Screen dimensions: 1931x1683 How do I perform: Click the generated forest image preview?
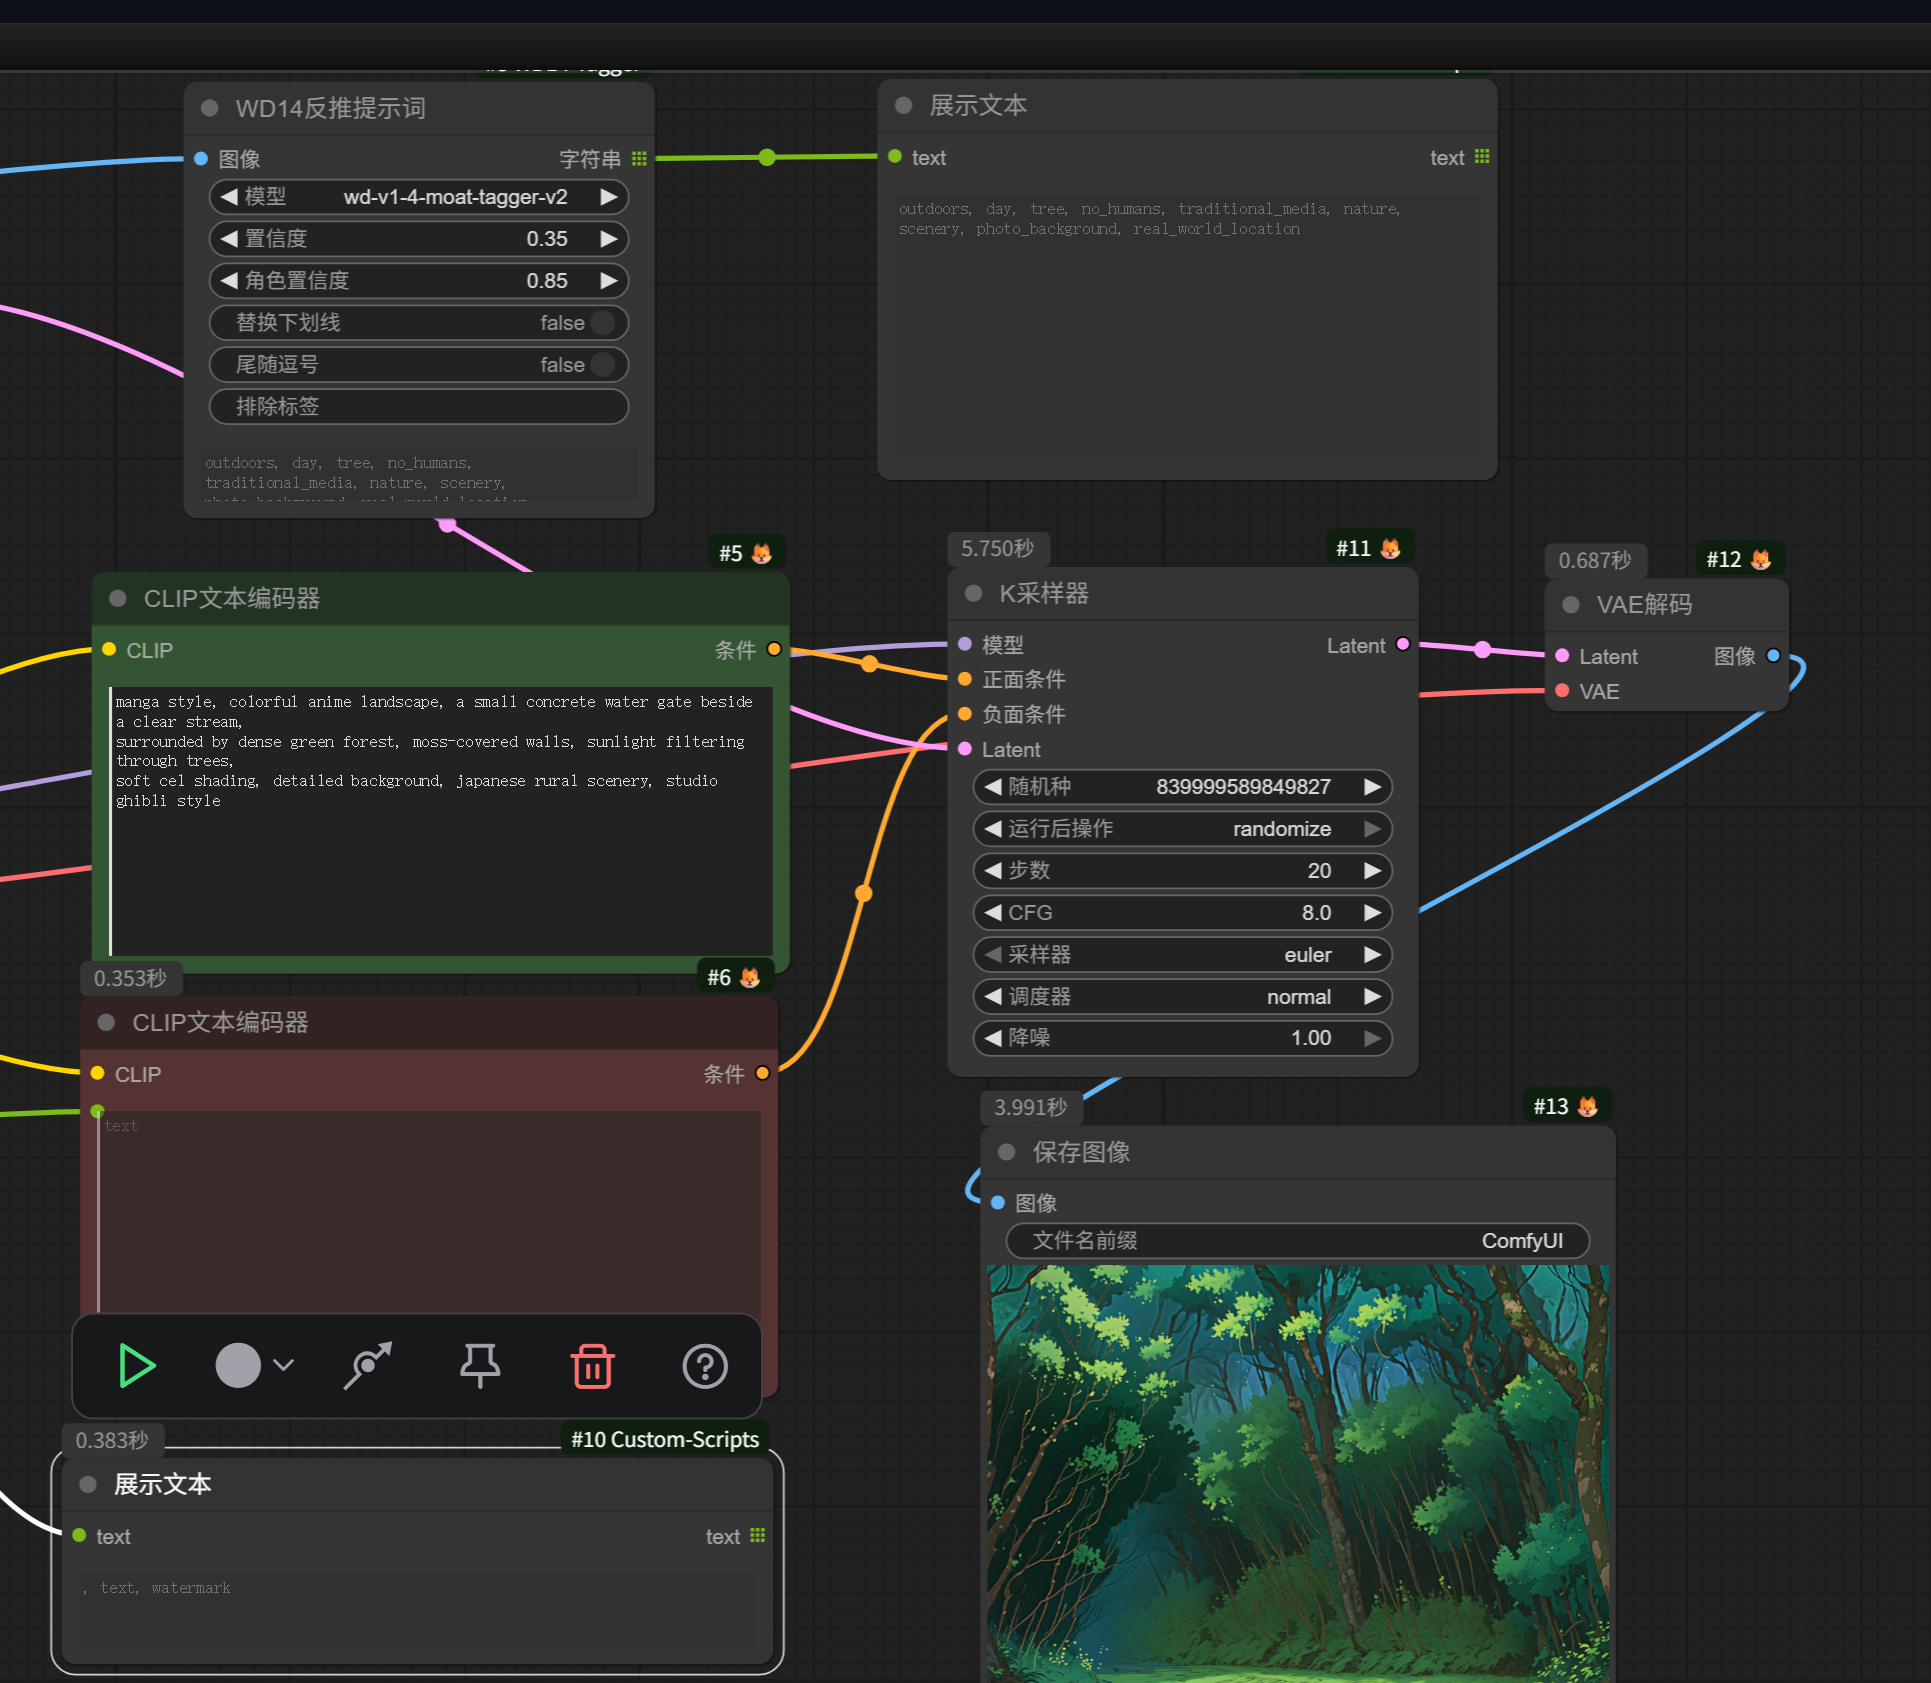[x=1297, y=1470]
